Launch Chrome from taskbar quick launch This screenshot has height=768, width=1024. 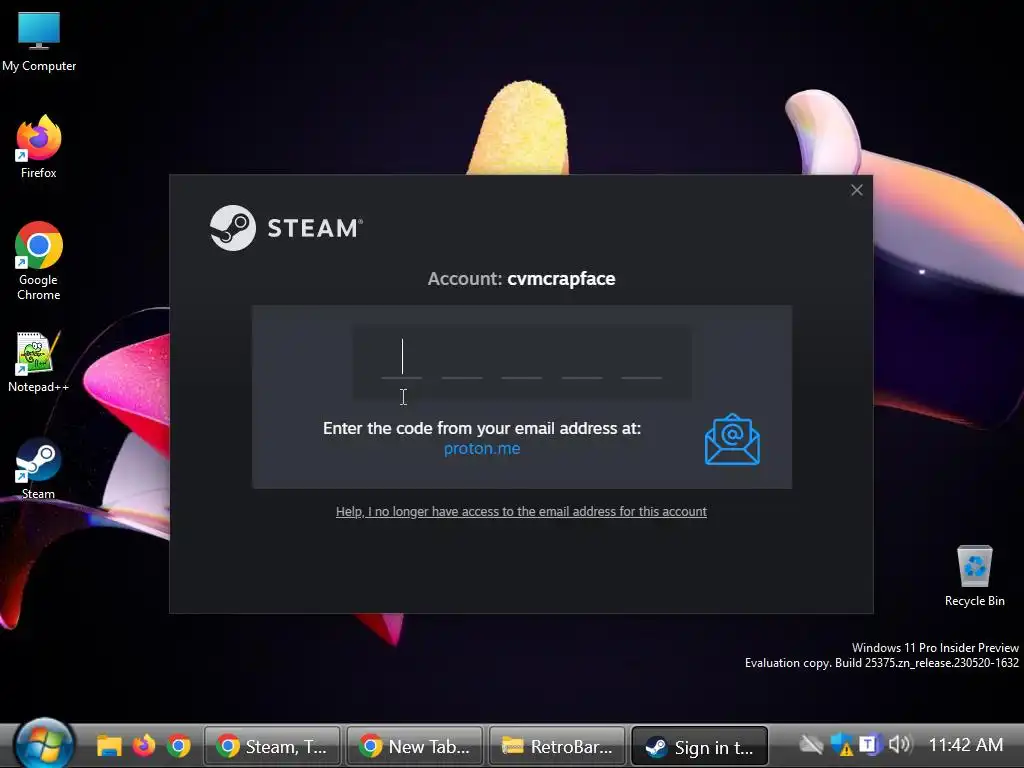pos(178,745)
